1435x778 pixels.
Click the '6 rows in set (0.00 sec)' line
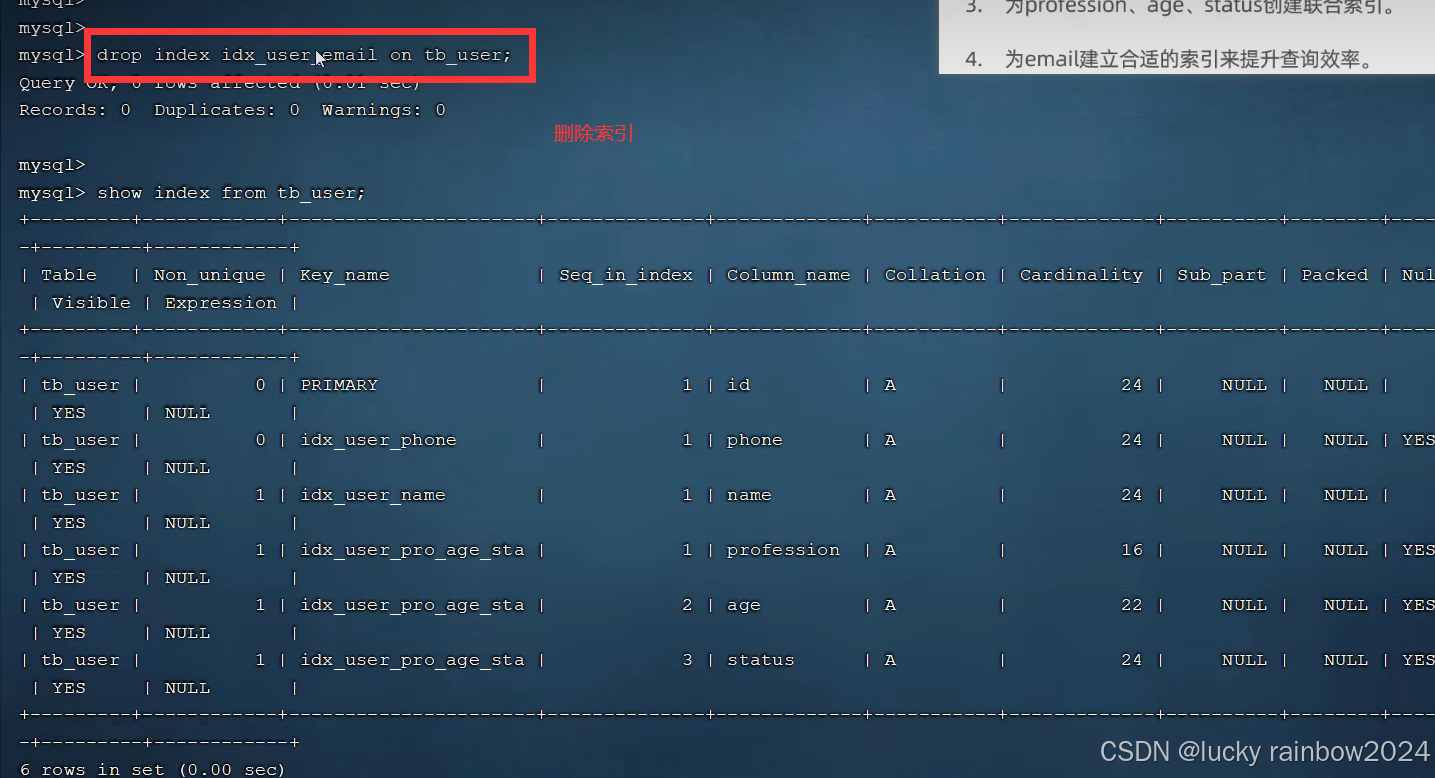pyautogui.click(x=152, y=769)
